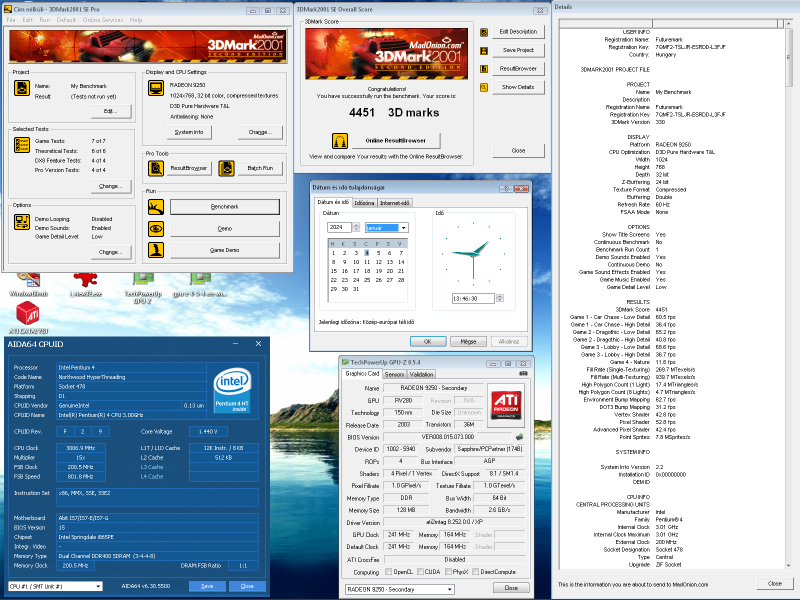Open the WindowBlinds desktop icon
The image size is (800, 600).
pos(29,284)
